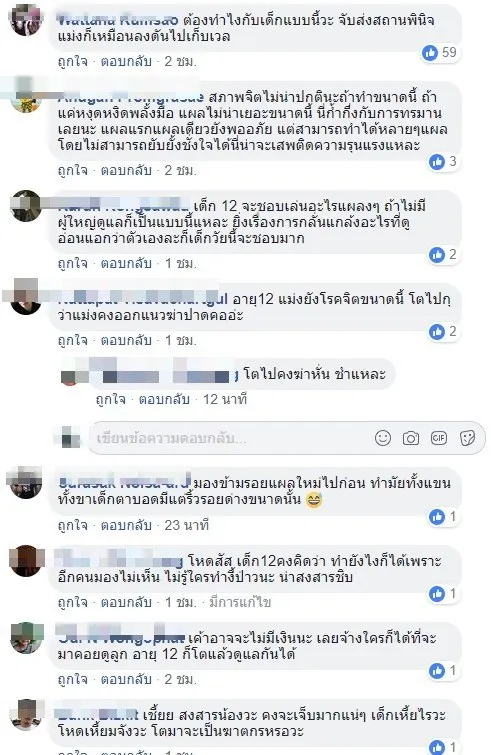
Task: Click the like count on เชี้ย สงสารน้อง comment
Action: click(443, 747)
